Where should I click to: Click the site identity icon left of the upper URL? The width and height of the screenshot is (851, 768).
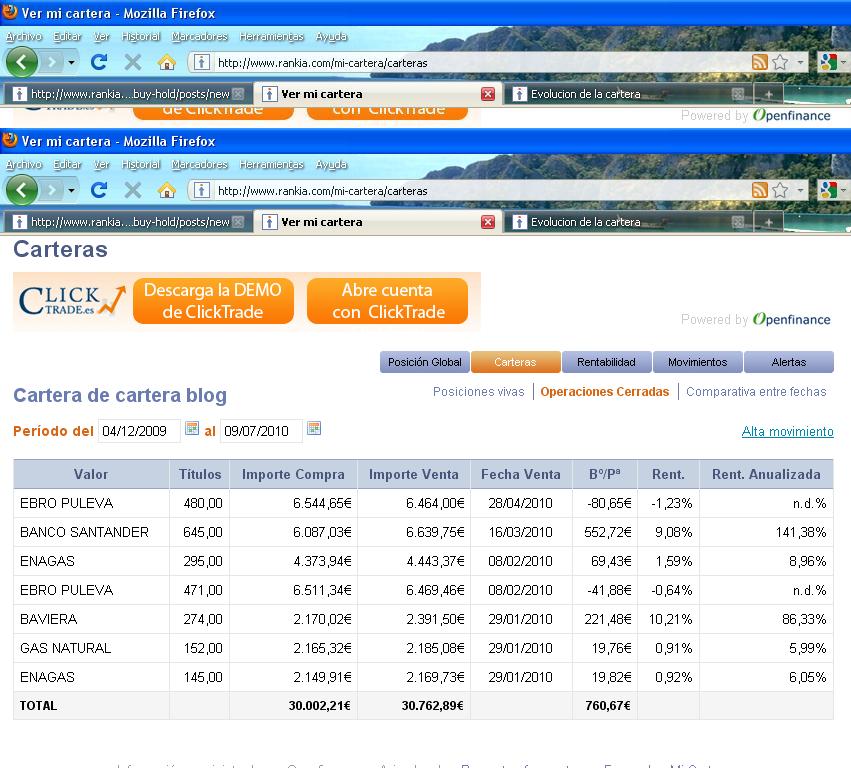[201, 62]
